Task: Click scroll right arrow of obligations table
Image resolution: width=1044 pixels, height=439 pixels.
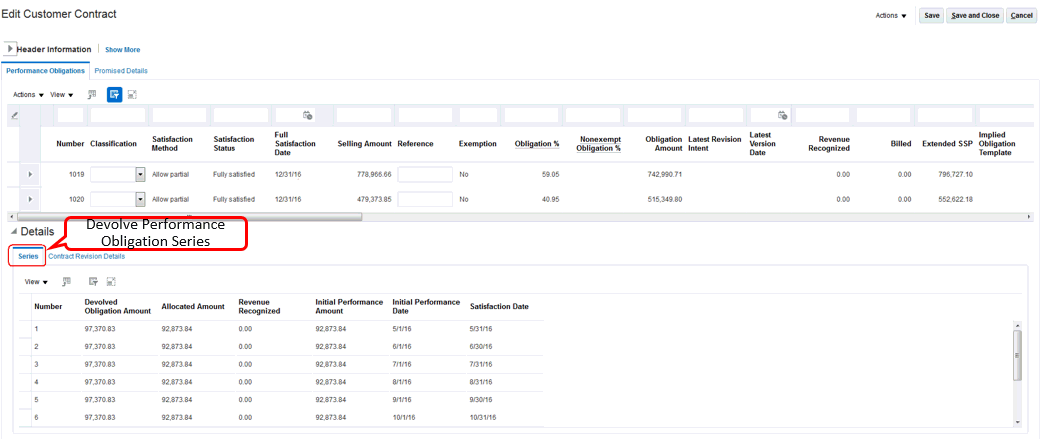Action: (1030, 217)
